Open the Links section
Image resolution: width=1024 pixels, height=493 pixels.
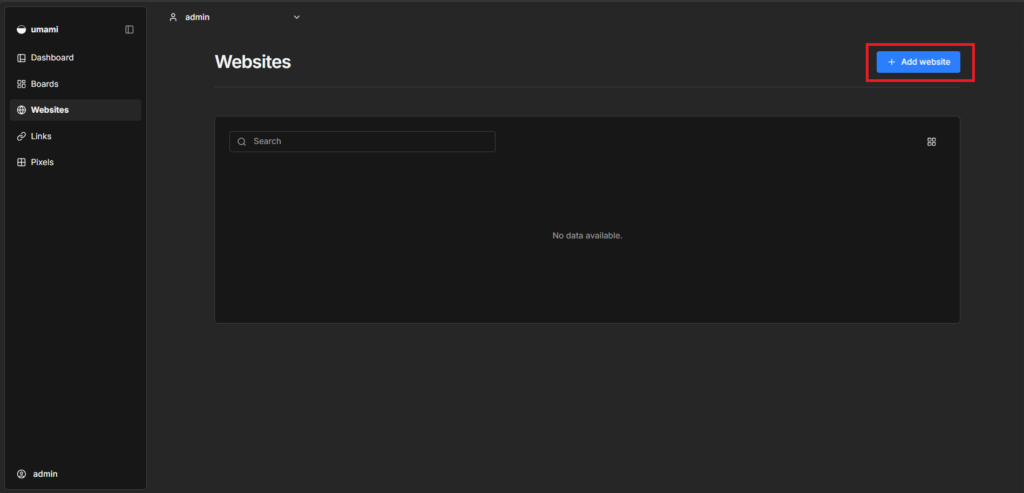pos(75,136)
